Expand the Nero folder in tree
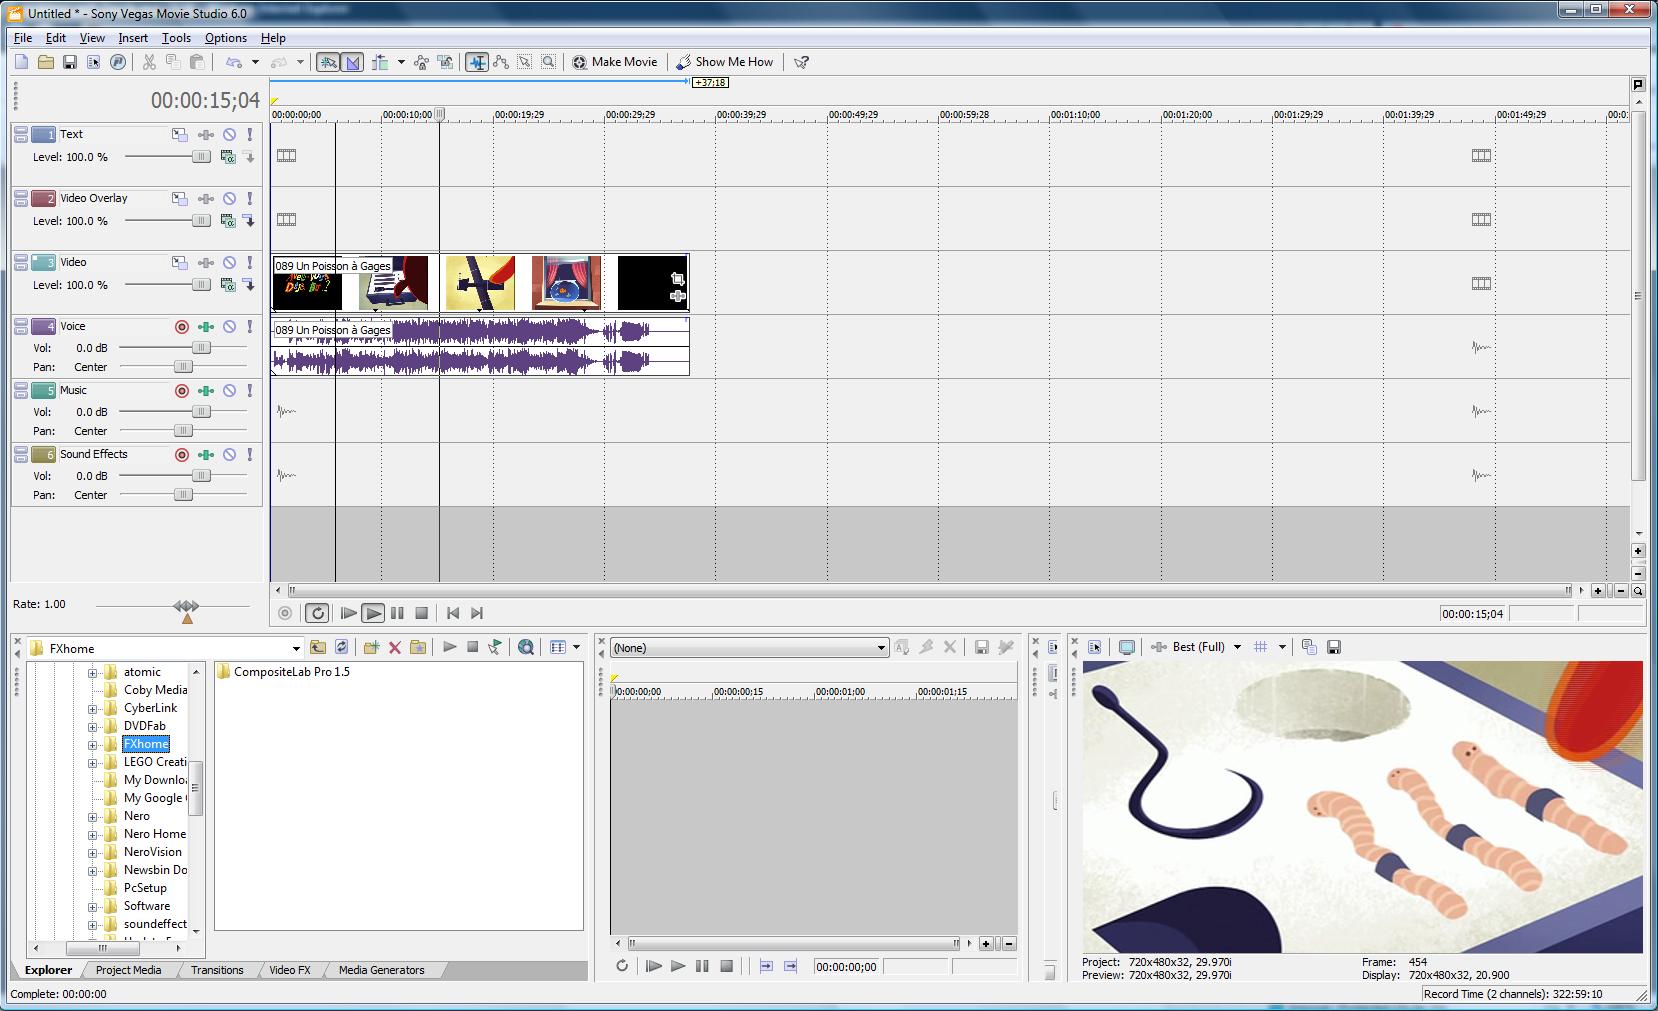1658x1011 pixels. point(93,817)
